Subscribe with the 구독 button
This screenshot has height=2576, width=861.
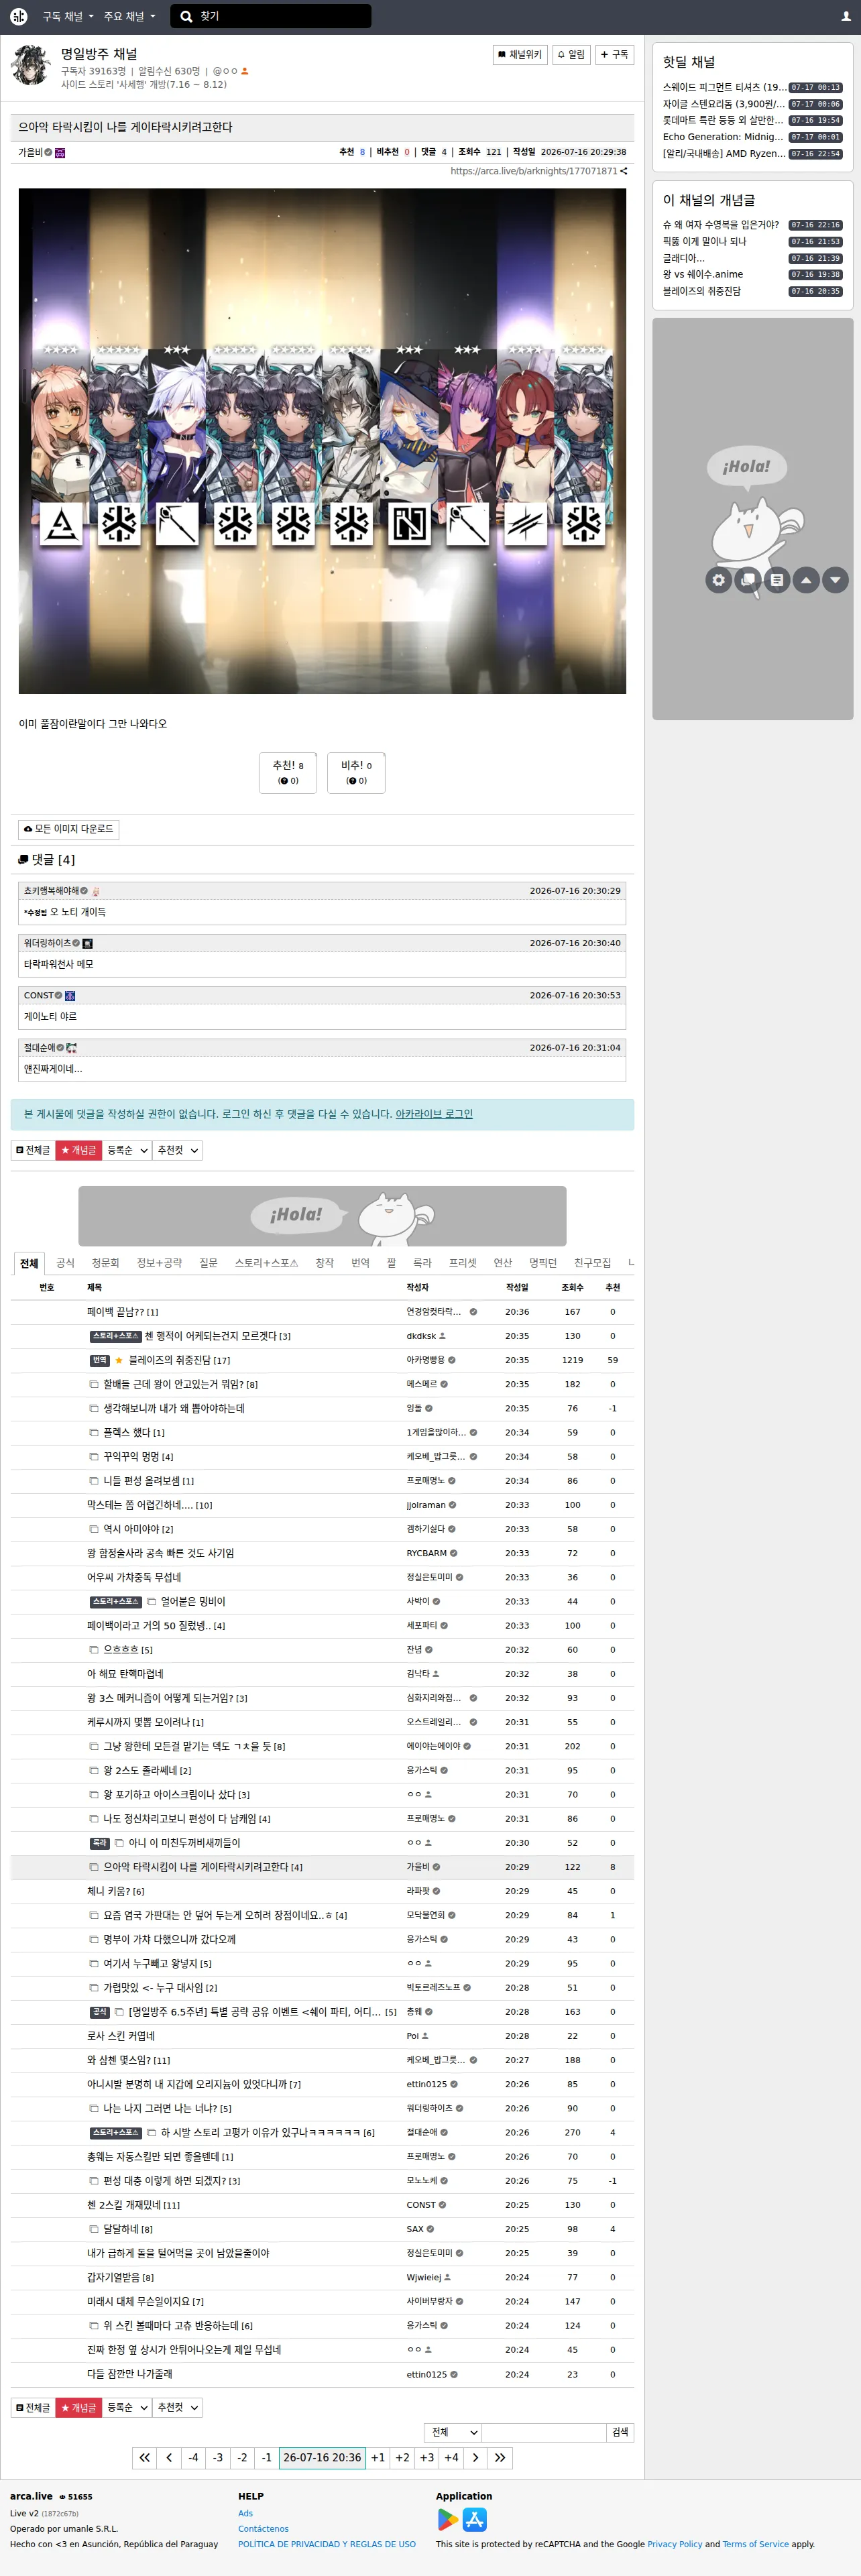615,54
